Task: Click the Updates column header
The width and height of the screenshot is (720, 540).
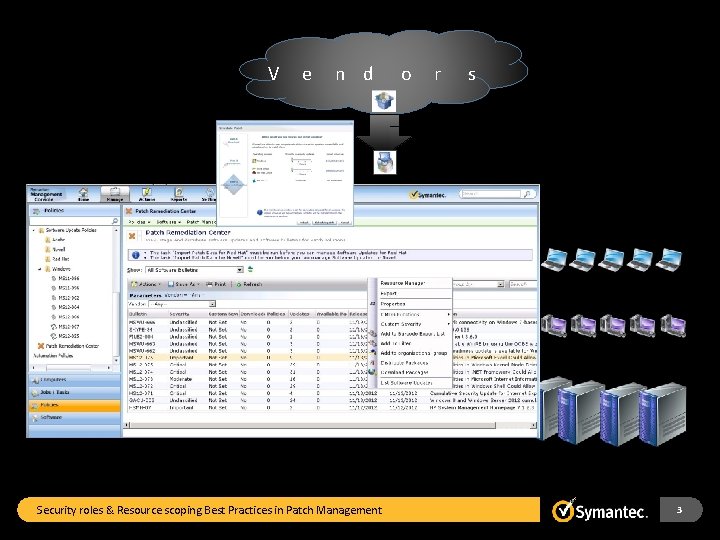Action: pyautogui.click(x=301, y=314)
